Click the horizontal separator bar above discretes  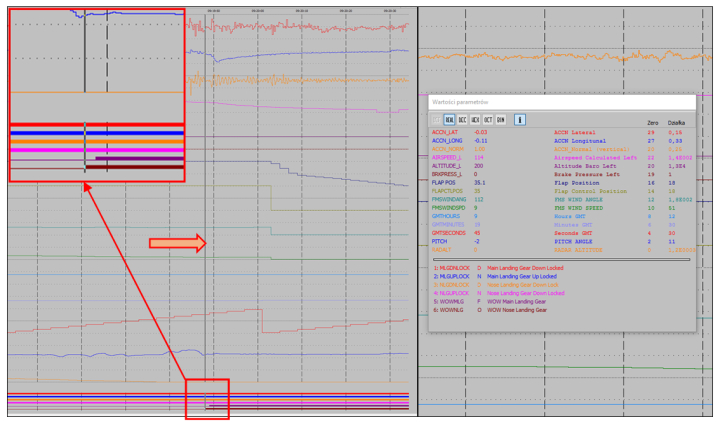(x=561, y=259)
